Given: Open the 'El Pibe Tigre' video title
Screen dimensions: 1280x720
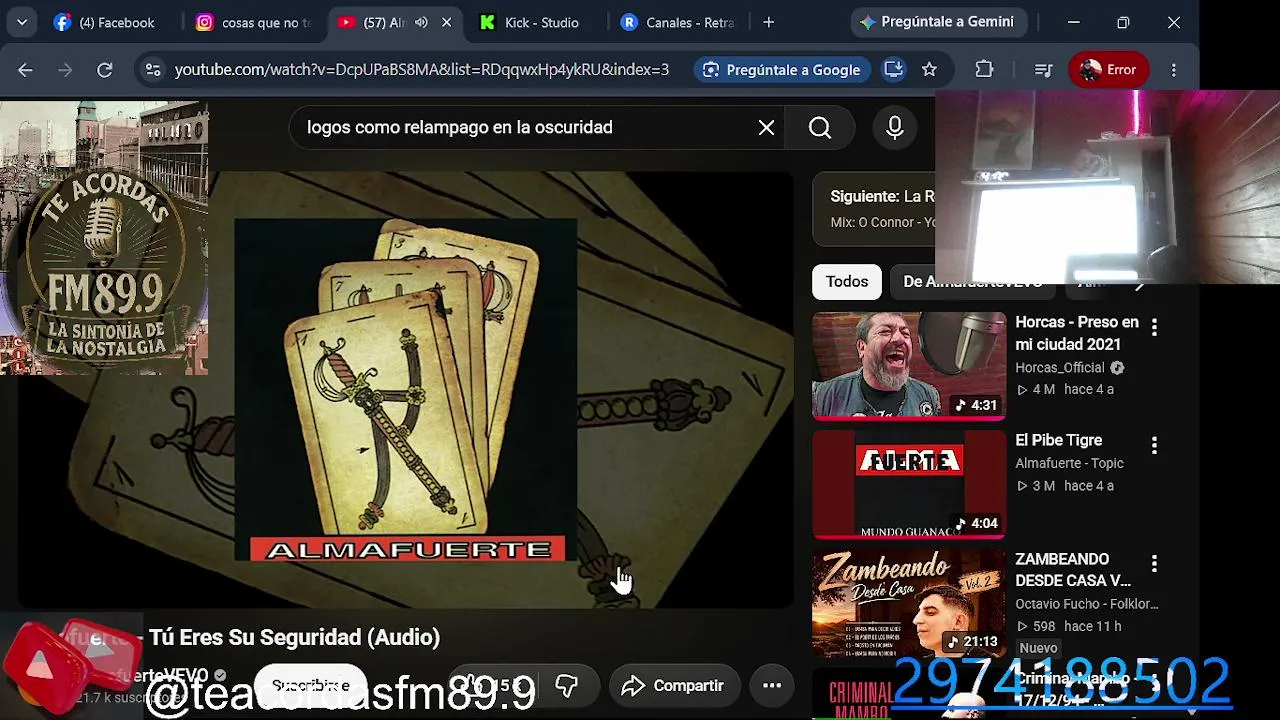Looking at the screenshot, I should click(x=1059, y=440).
